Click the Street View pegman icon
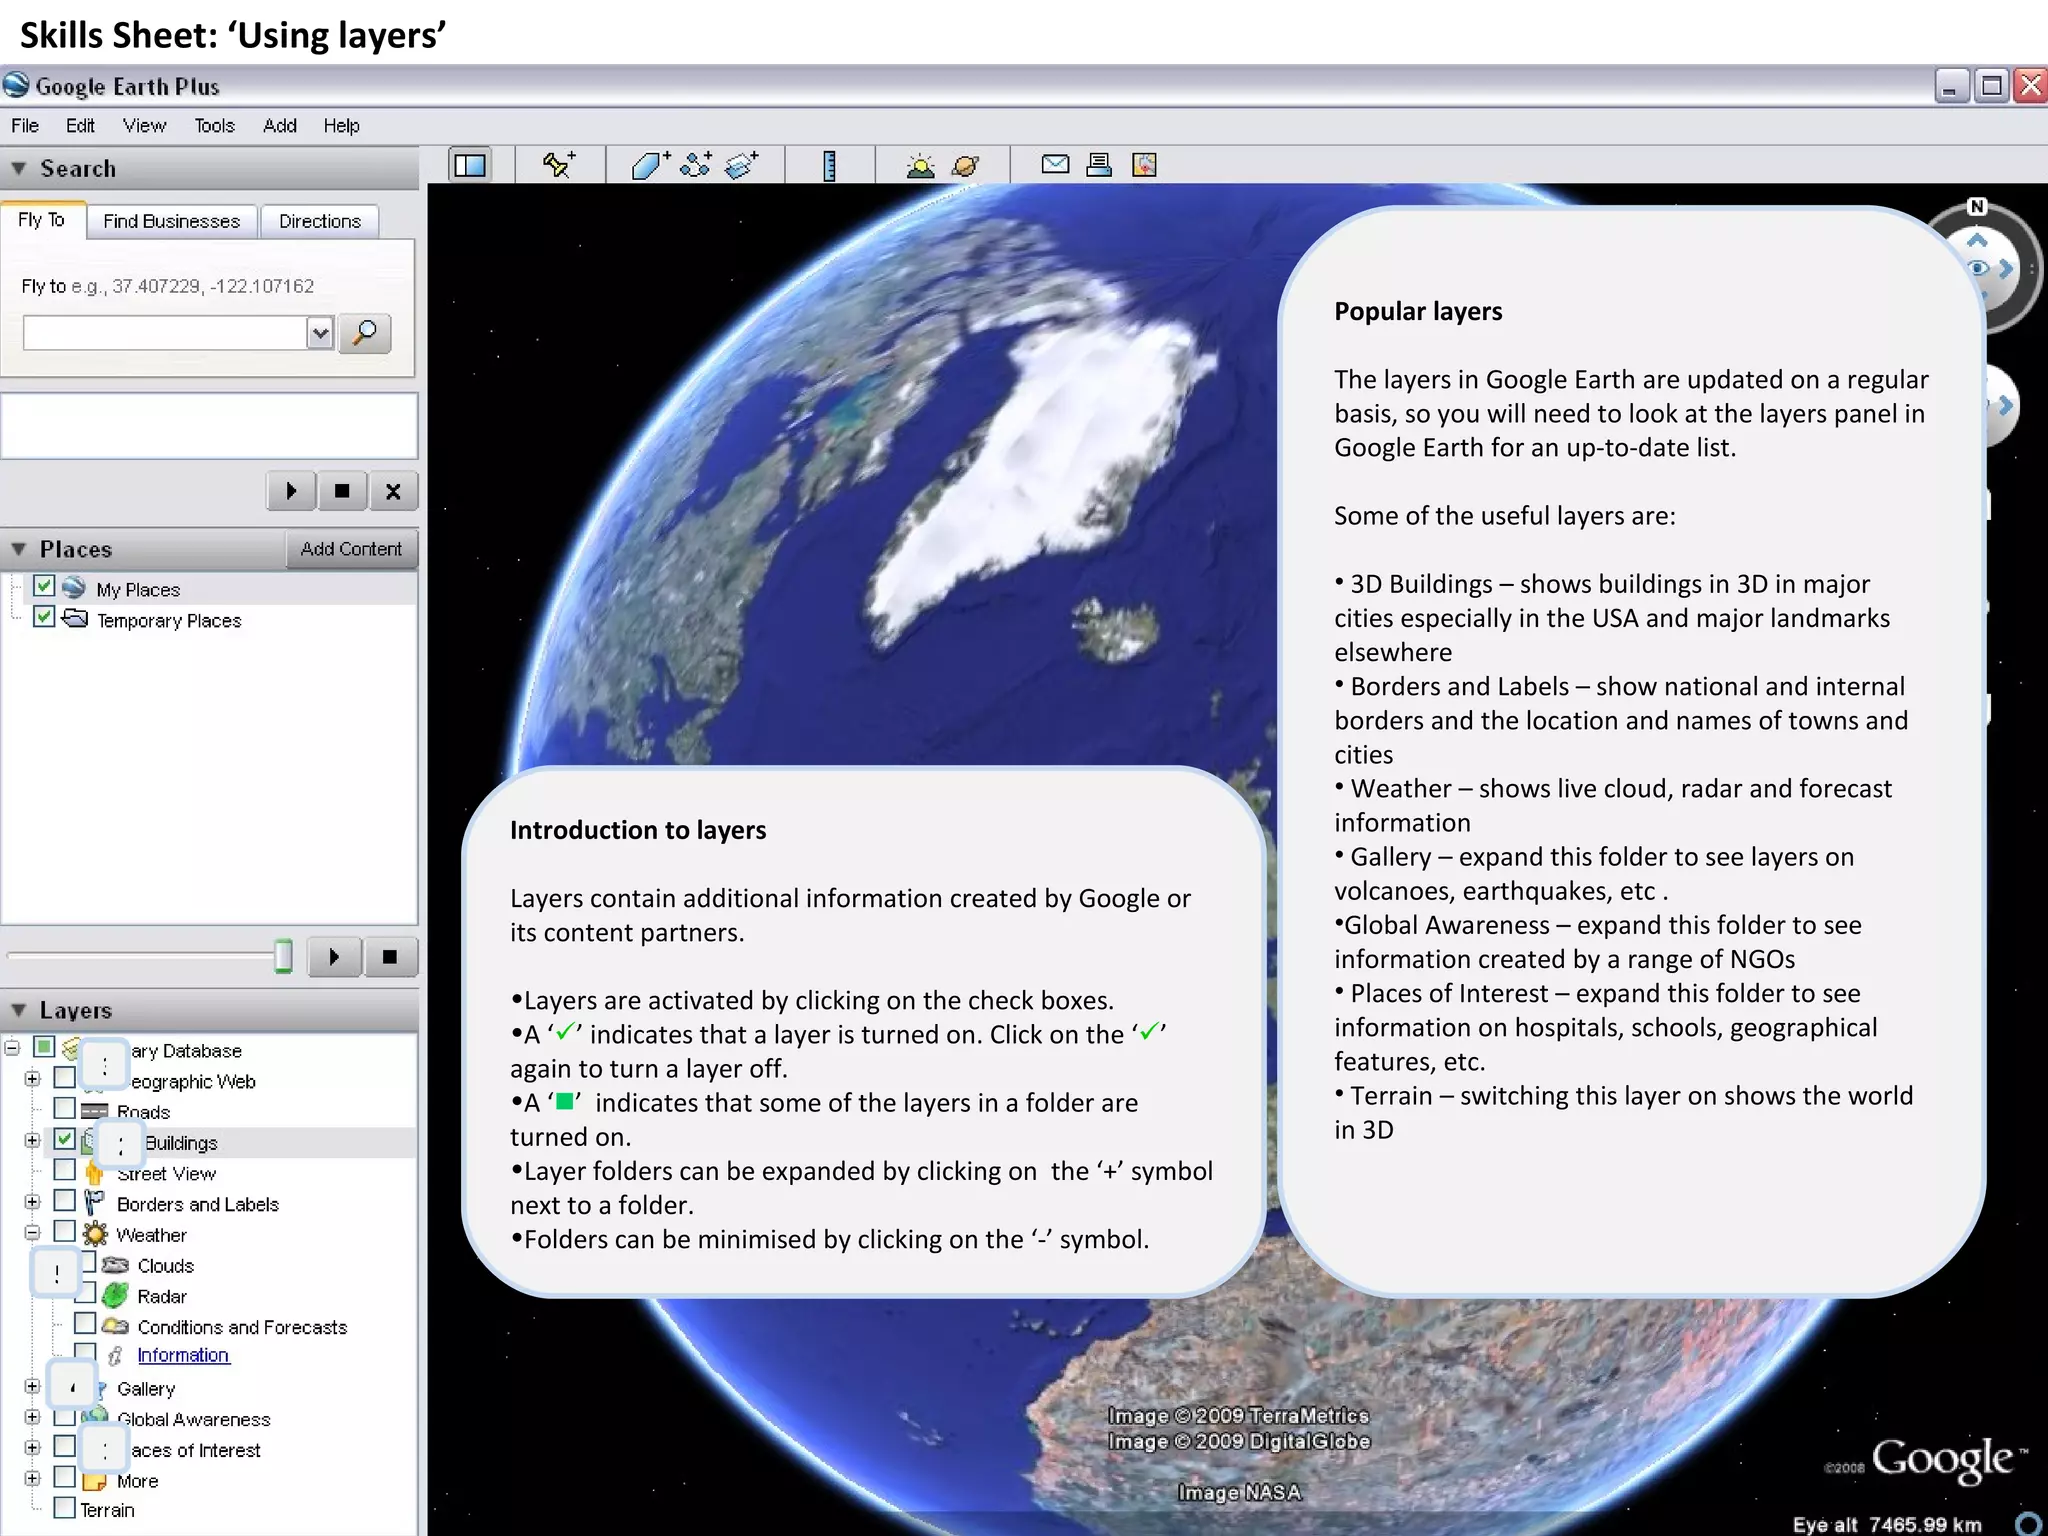Viewport: 2048px width, 1536px height. coord(94,1172)
